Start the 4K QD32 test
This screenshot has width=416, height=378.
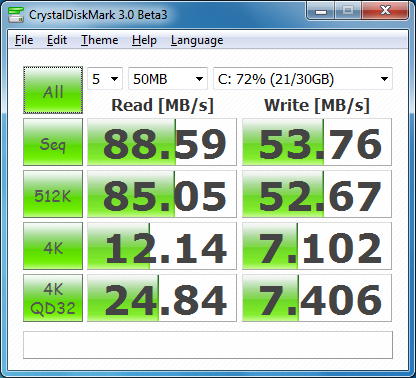[x=53, y=298]
